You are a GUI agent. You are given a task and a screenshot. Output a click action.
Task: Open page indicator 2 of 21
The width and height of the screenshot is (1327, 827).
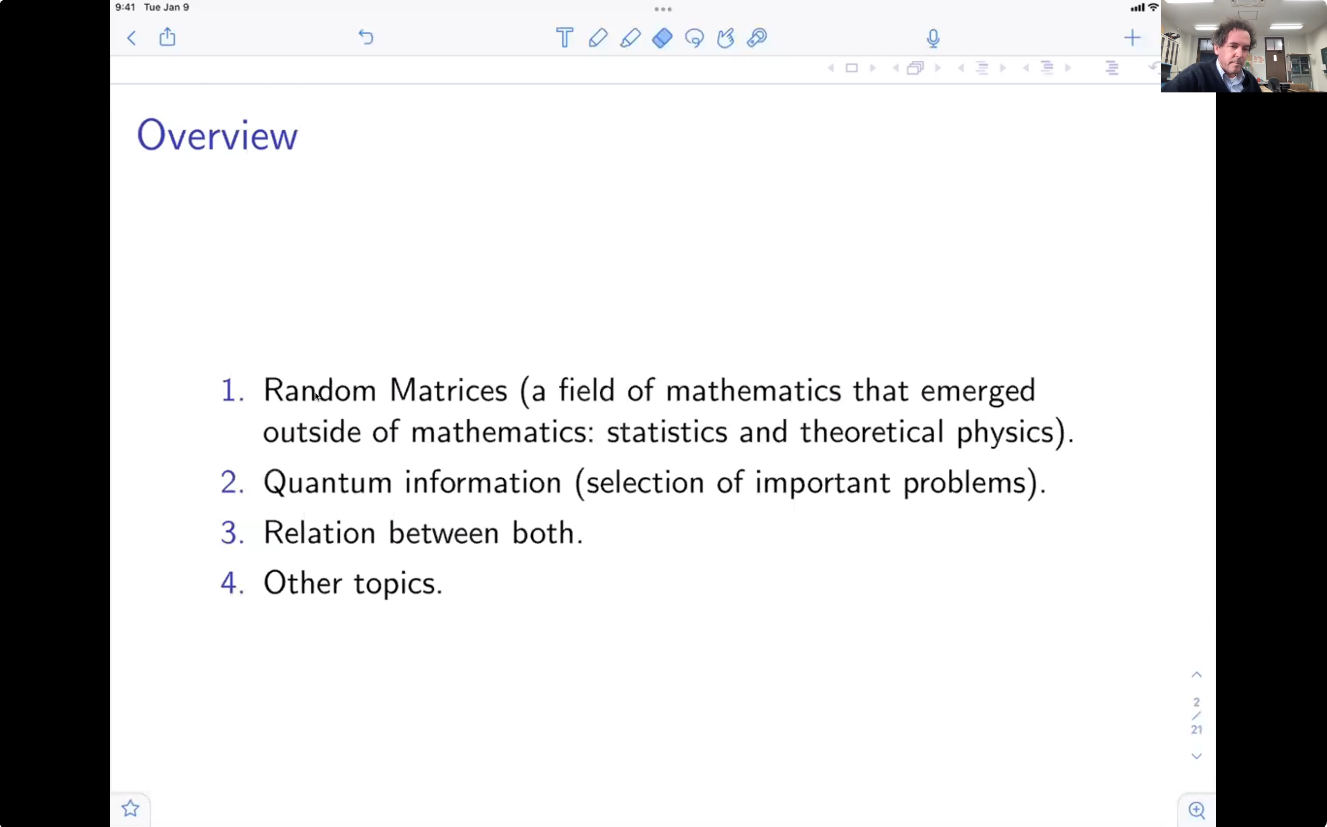(x=1196, y=716)
